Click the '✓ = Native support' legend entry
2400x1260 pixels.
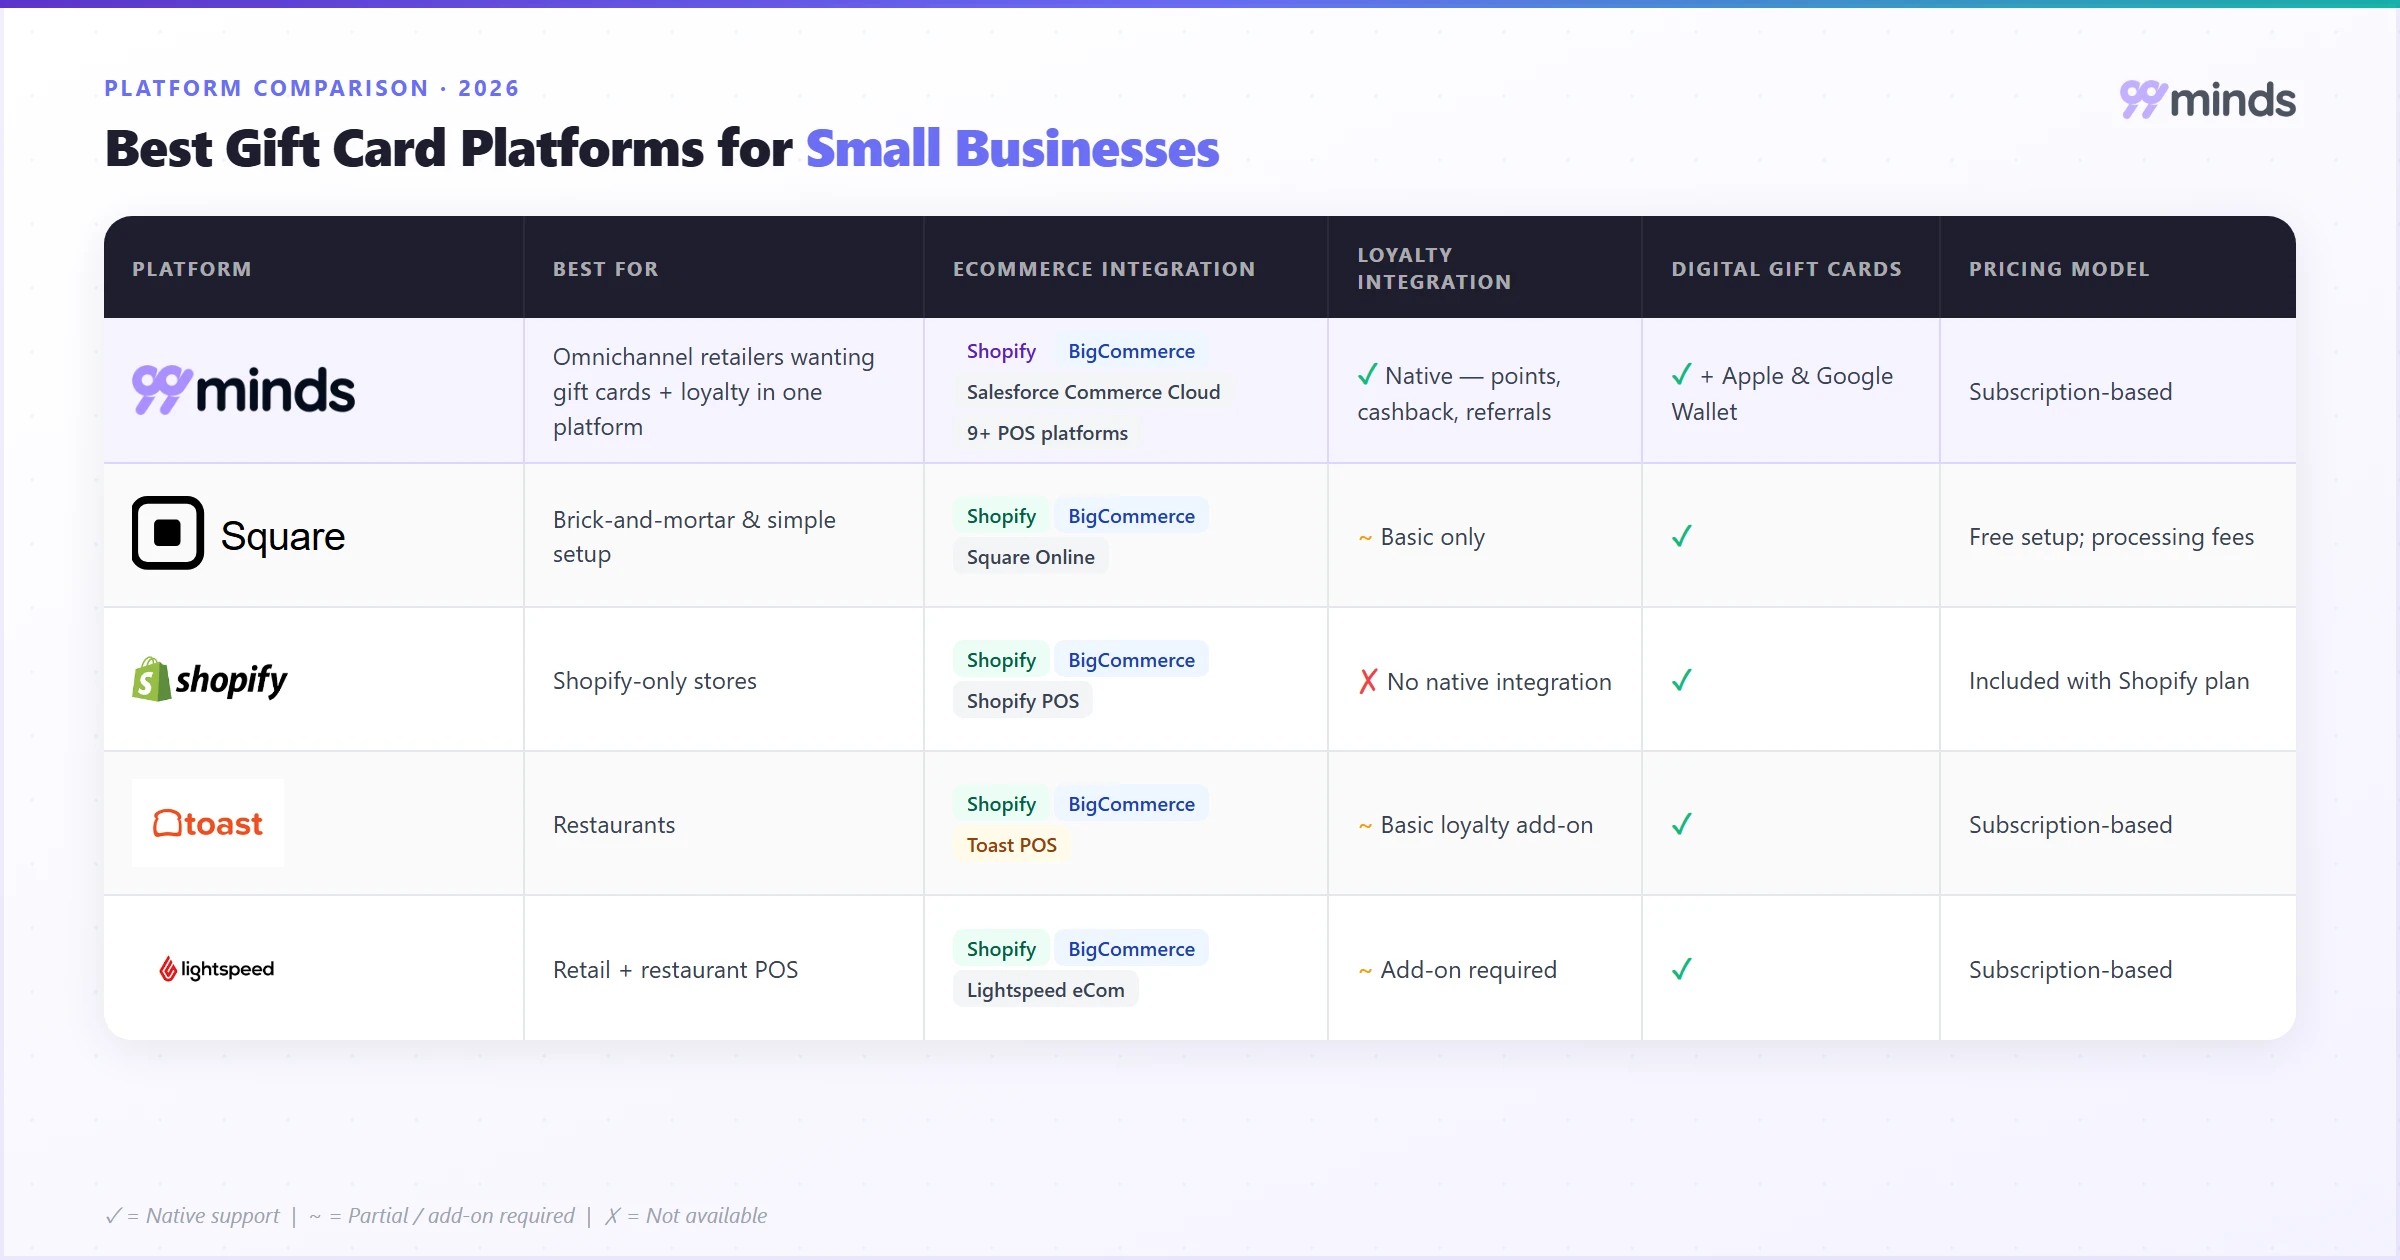tap(192, 1216)
